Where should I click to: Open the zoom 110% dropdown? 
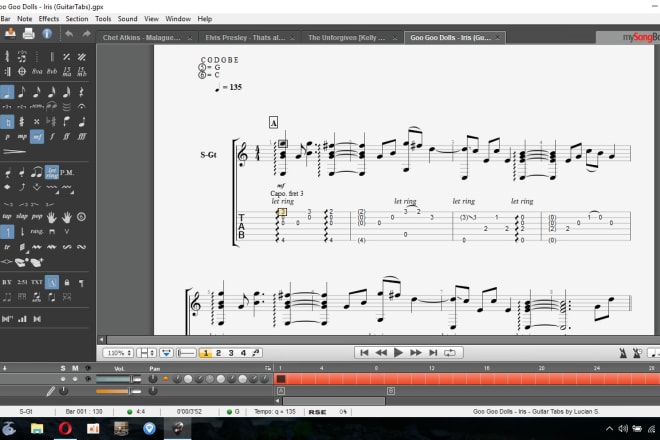click(118, 353)
